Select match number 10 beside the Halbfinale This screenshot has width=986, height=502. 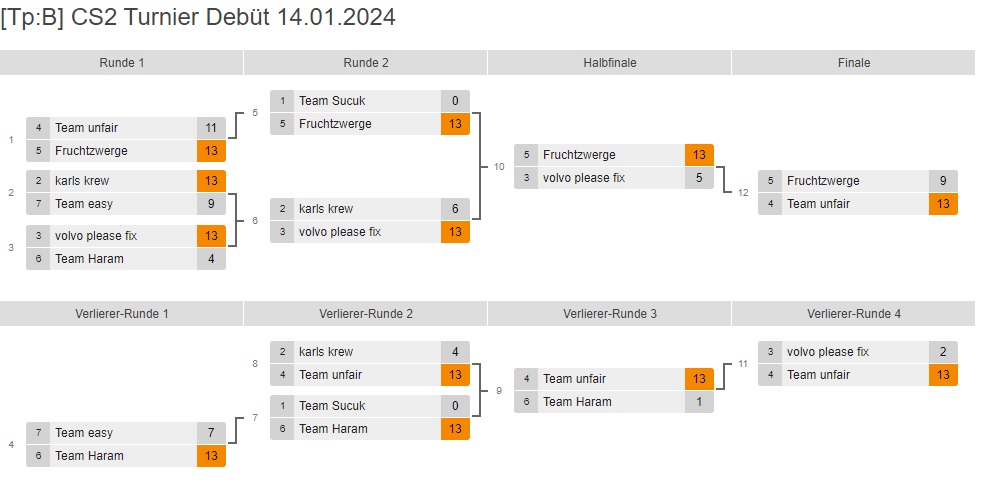499,167
